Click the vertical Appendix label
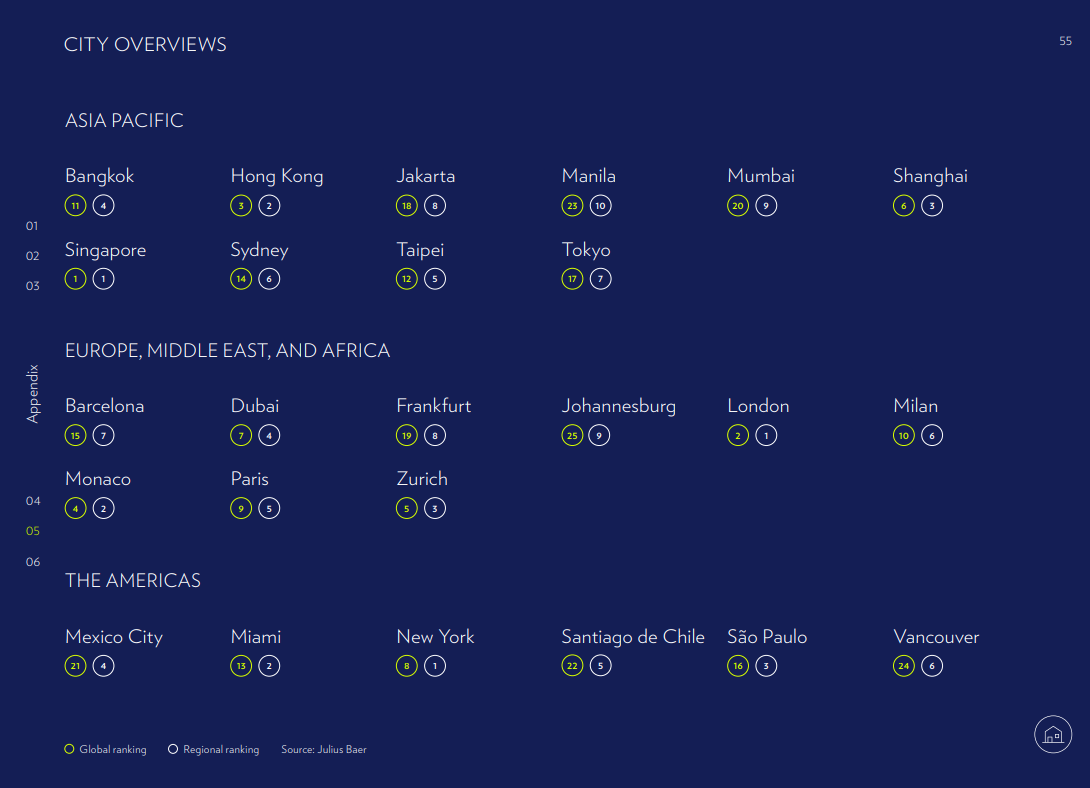 tap(33, 393)
